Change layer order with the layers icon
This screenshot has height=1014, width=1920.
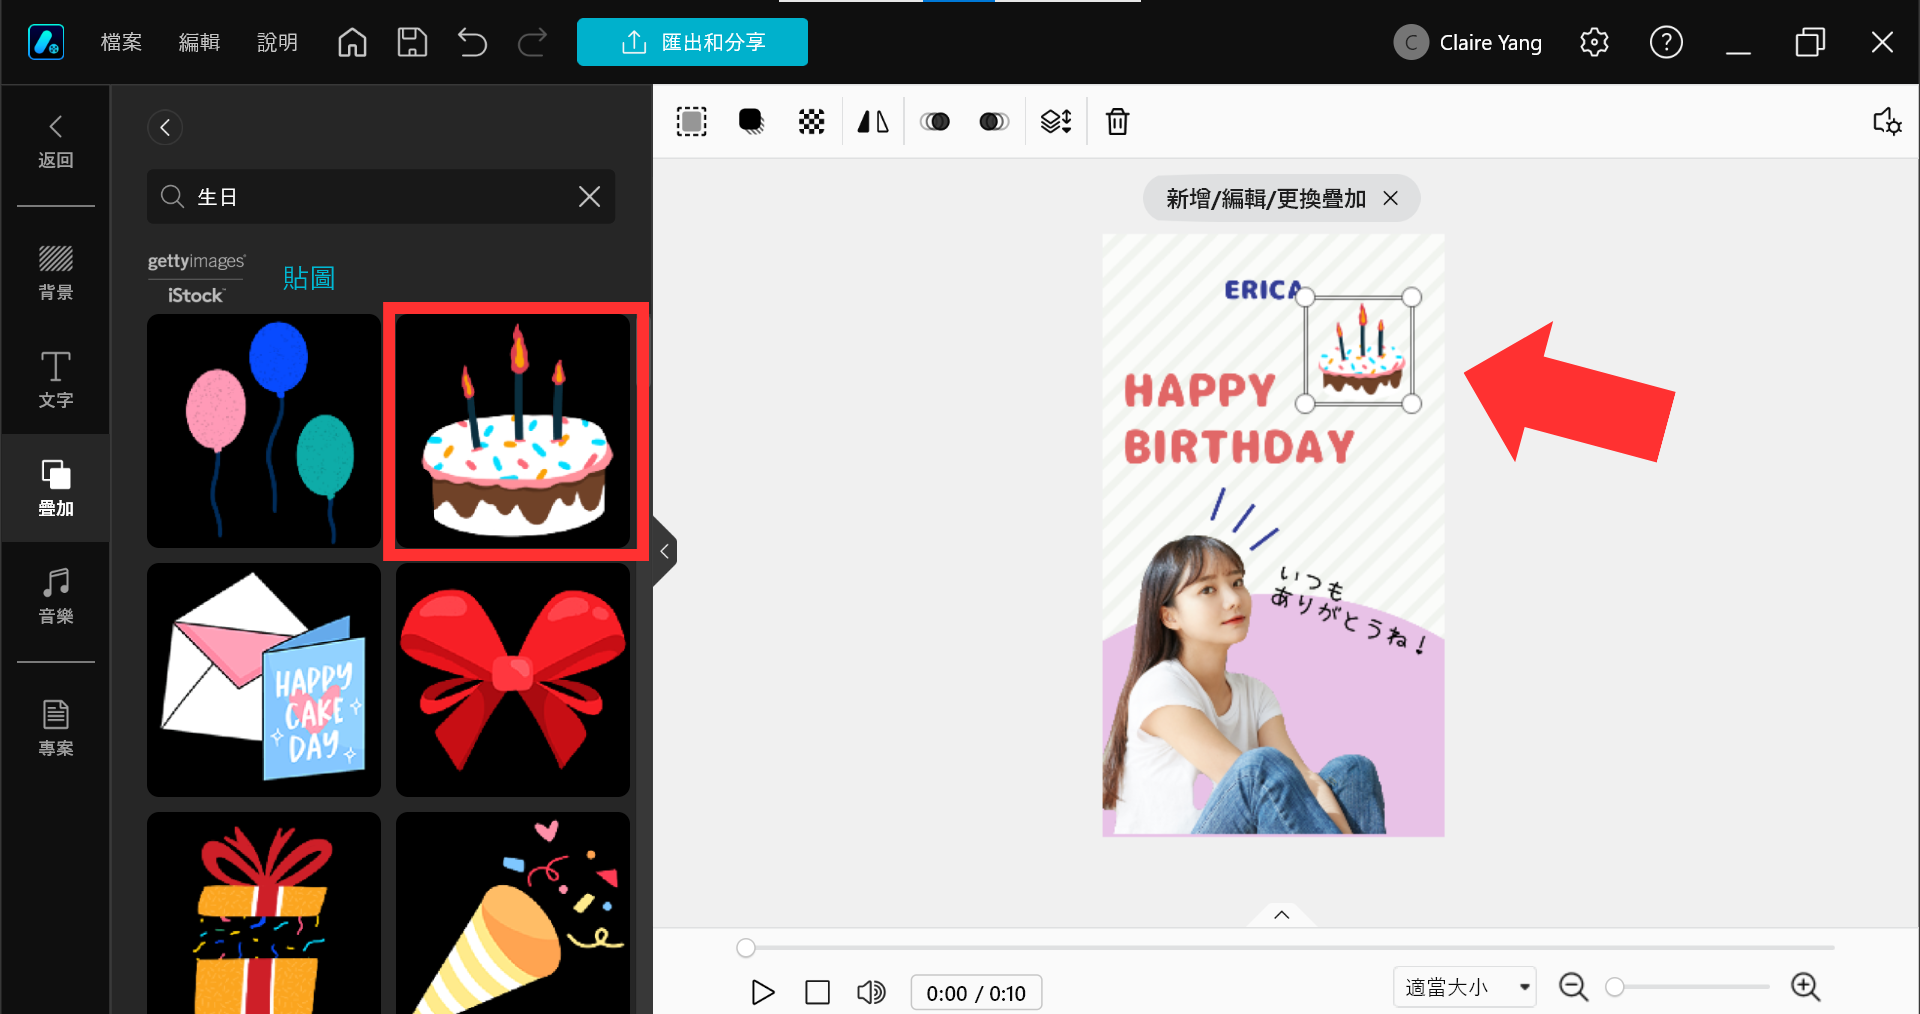pyautogui.click(x=1056, y=121)
